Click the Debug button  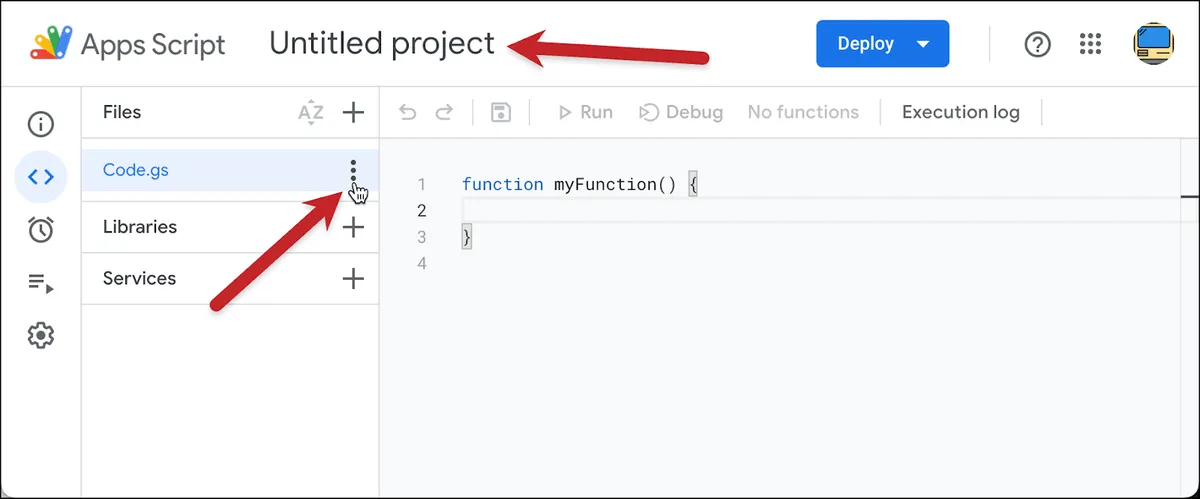coord(681,112)
